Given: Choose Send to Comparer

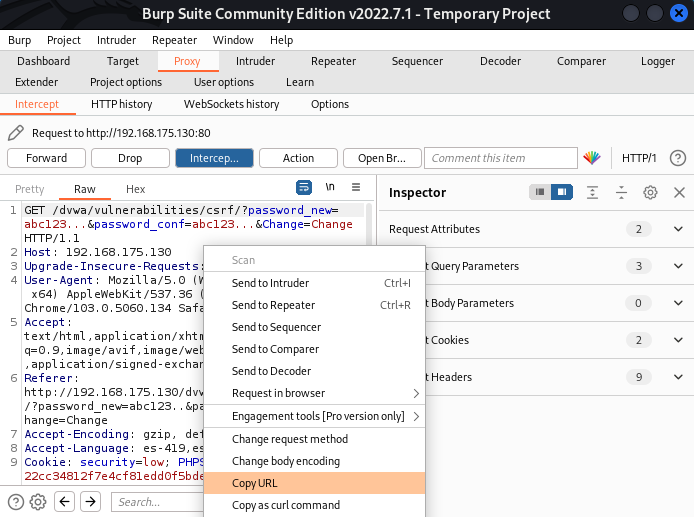Looking at the screenshot, I should [314, 349].
